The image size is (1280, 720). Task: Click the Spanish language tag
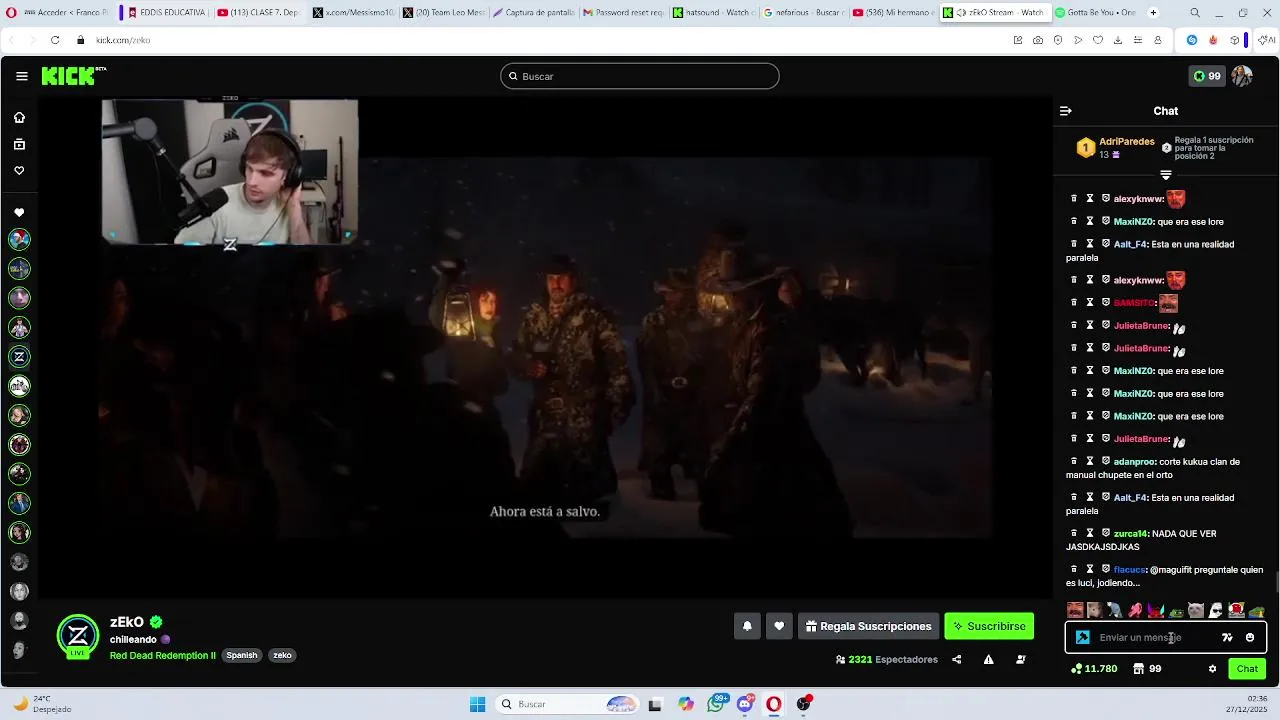pyautogui.click(x=242, y=656)
